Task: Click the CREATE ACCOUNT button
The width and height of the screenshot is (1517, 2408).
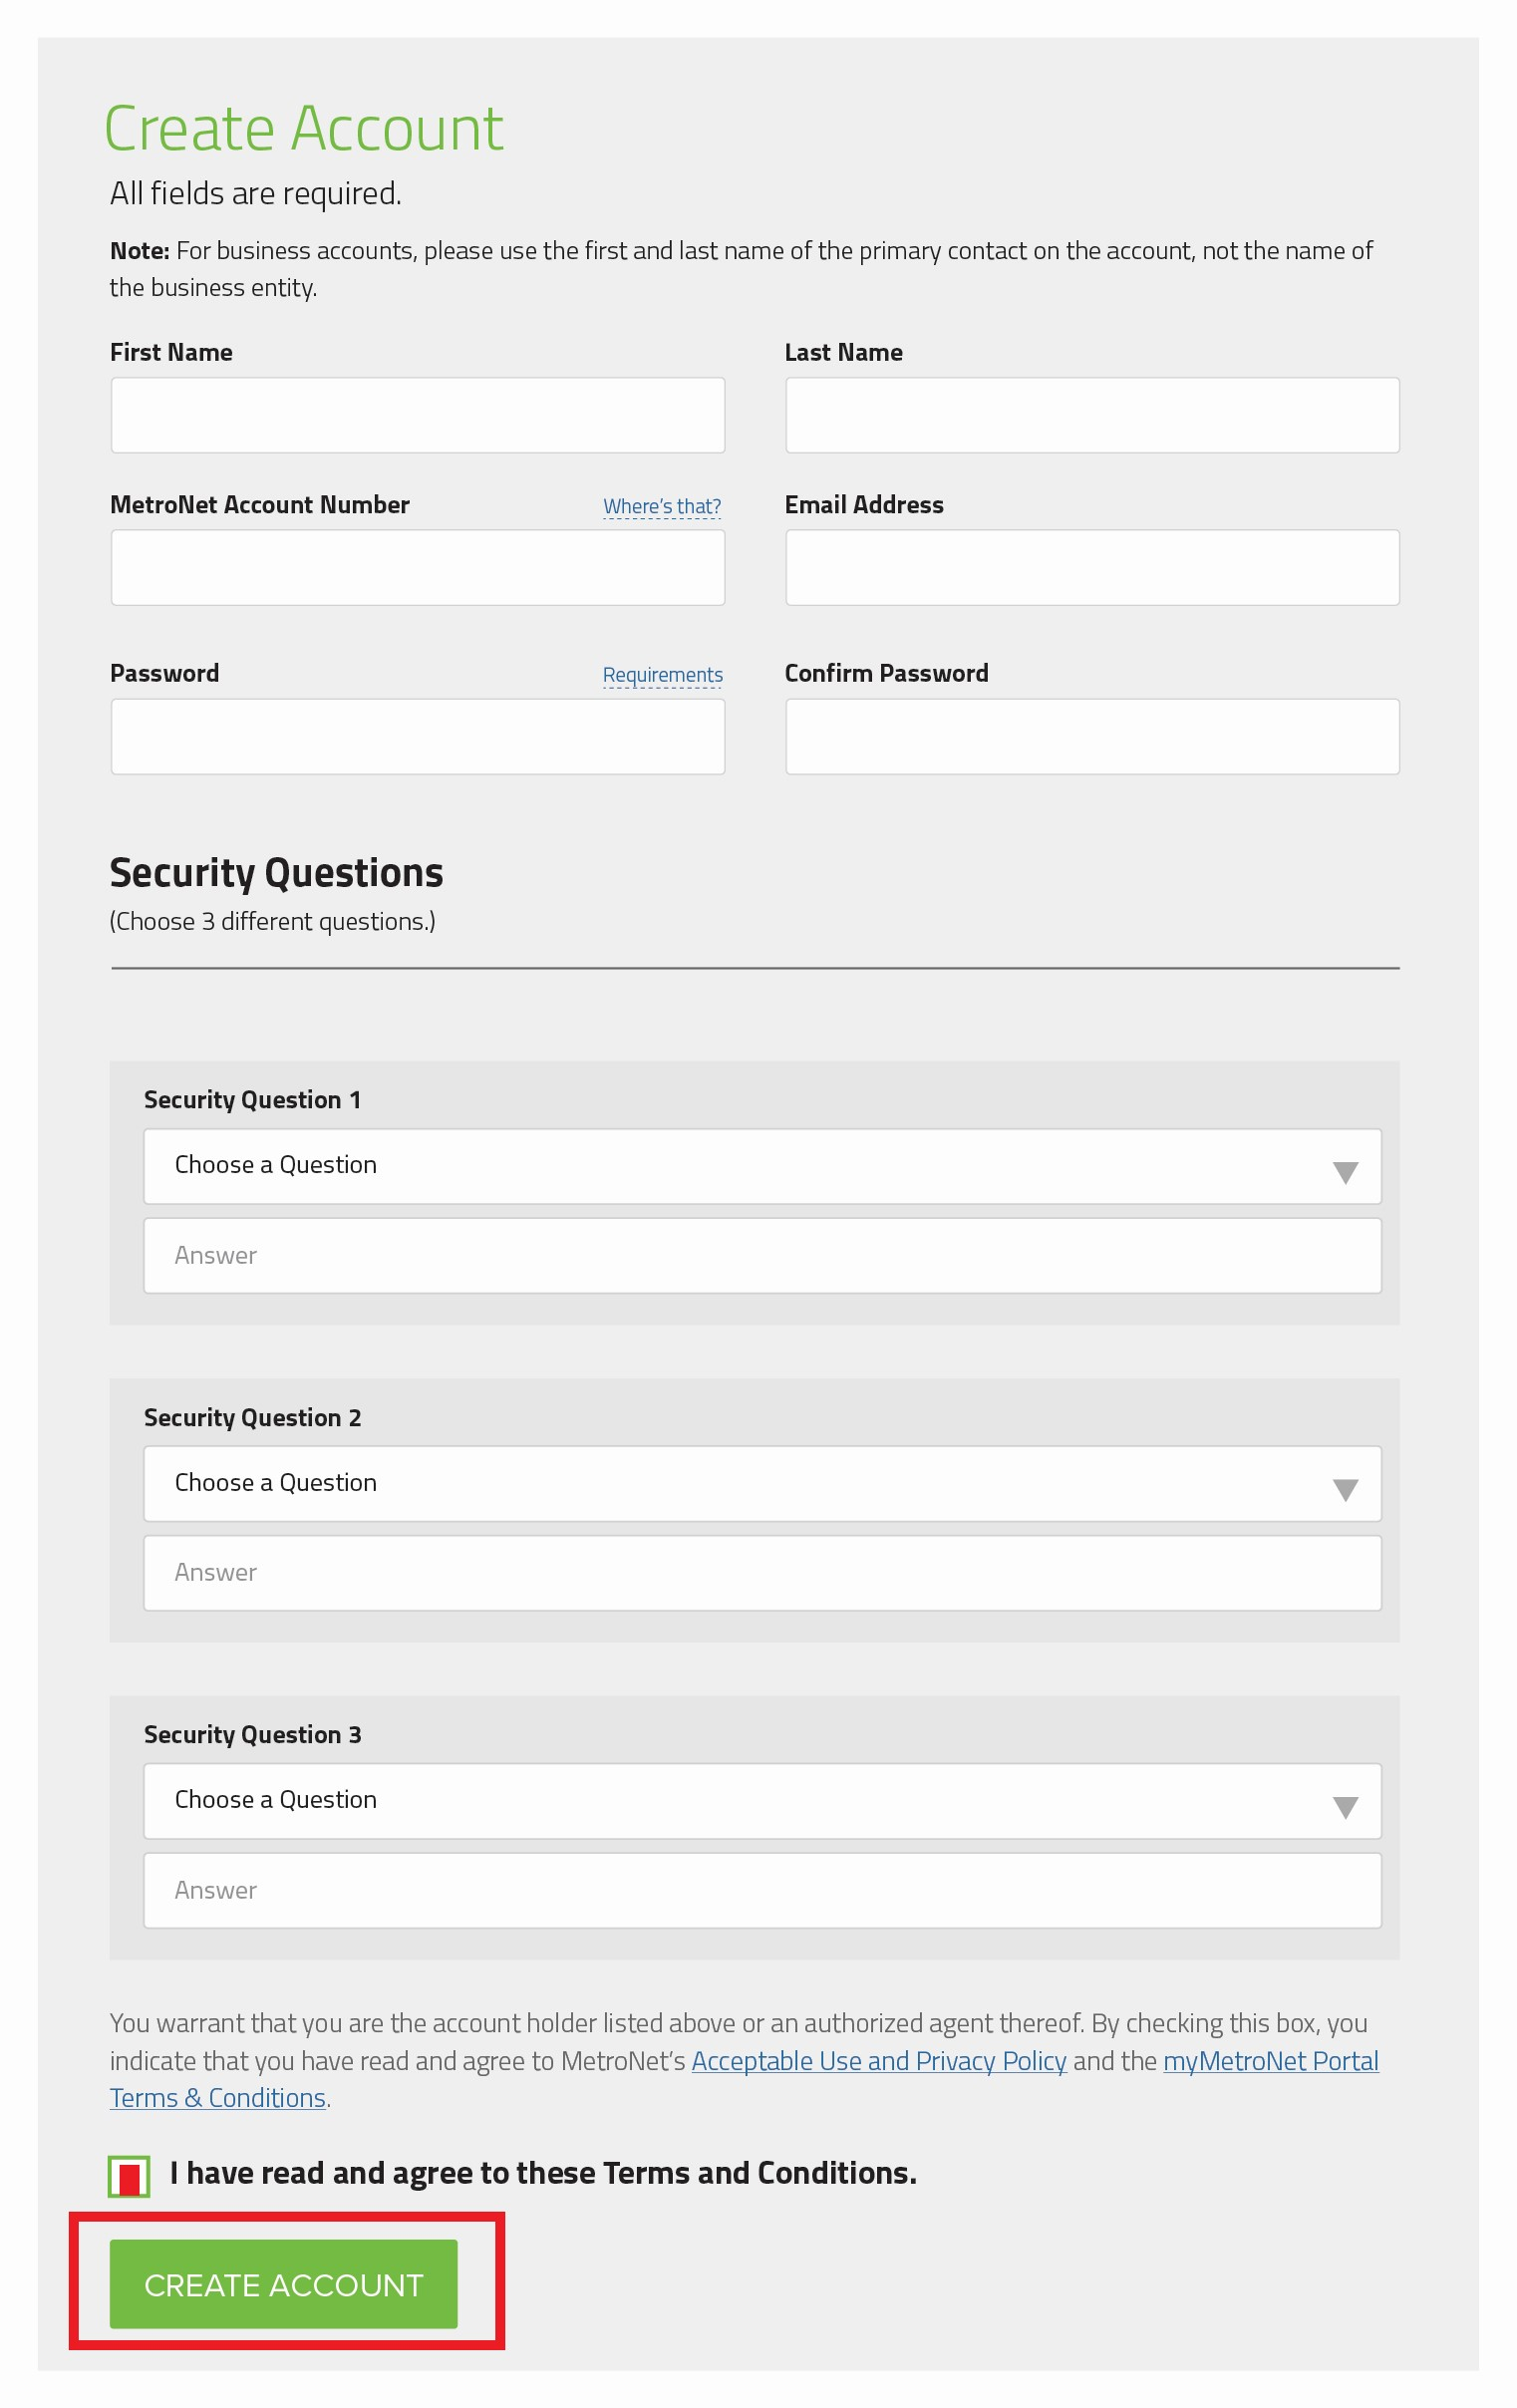Action: pos(283,2284)
